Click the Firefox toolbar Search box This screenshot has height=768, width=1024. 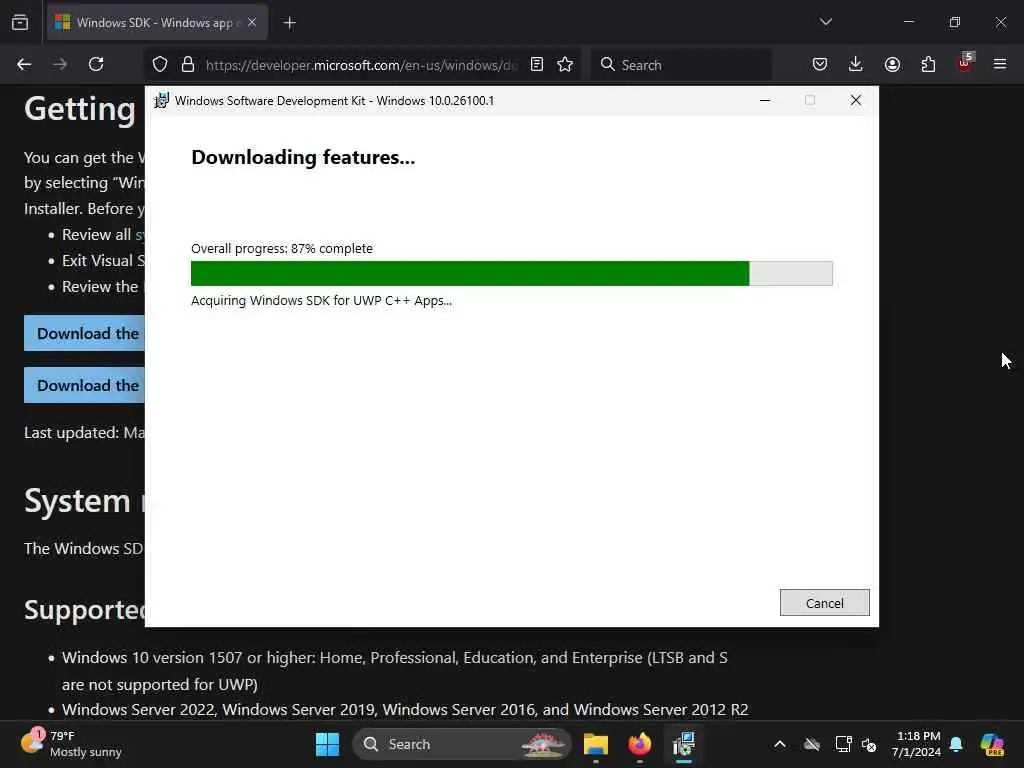[680, 65]
